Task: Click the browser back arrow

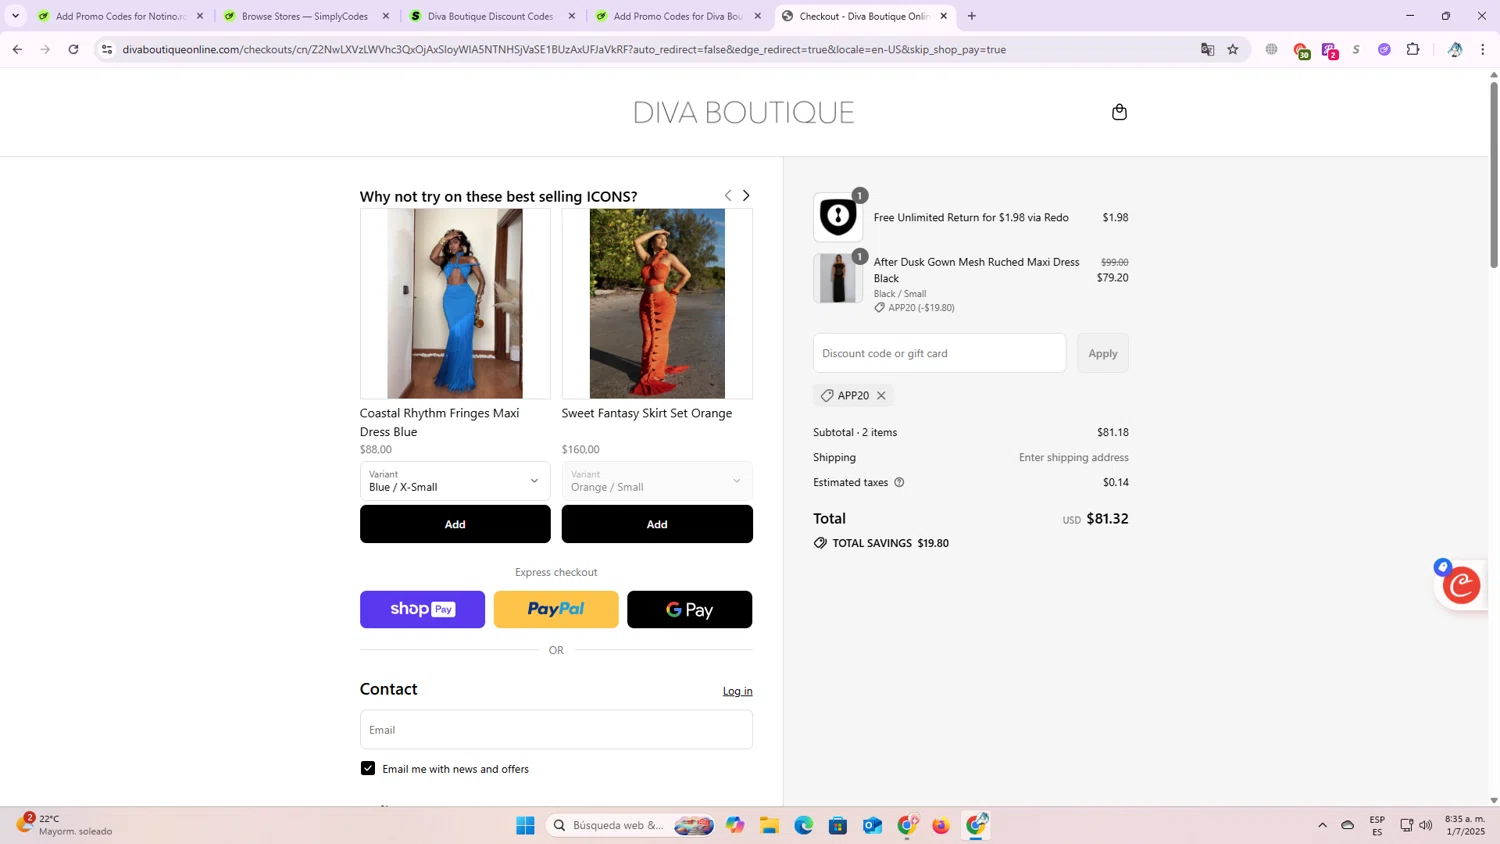Action: [17, 49]
